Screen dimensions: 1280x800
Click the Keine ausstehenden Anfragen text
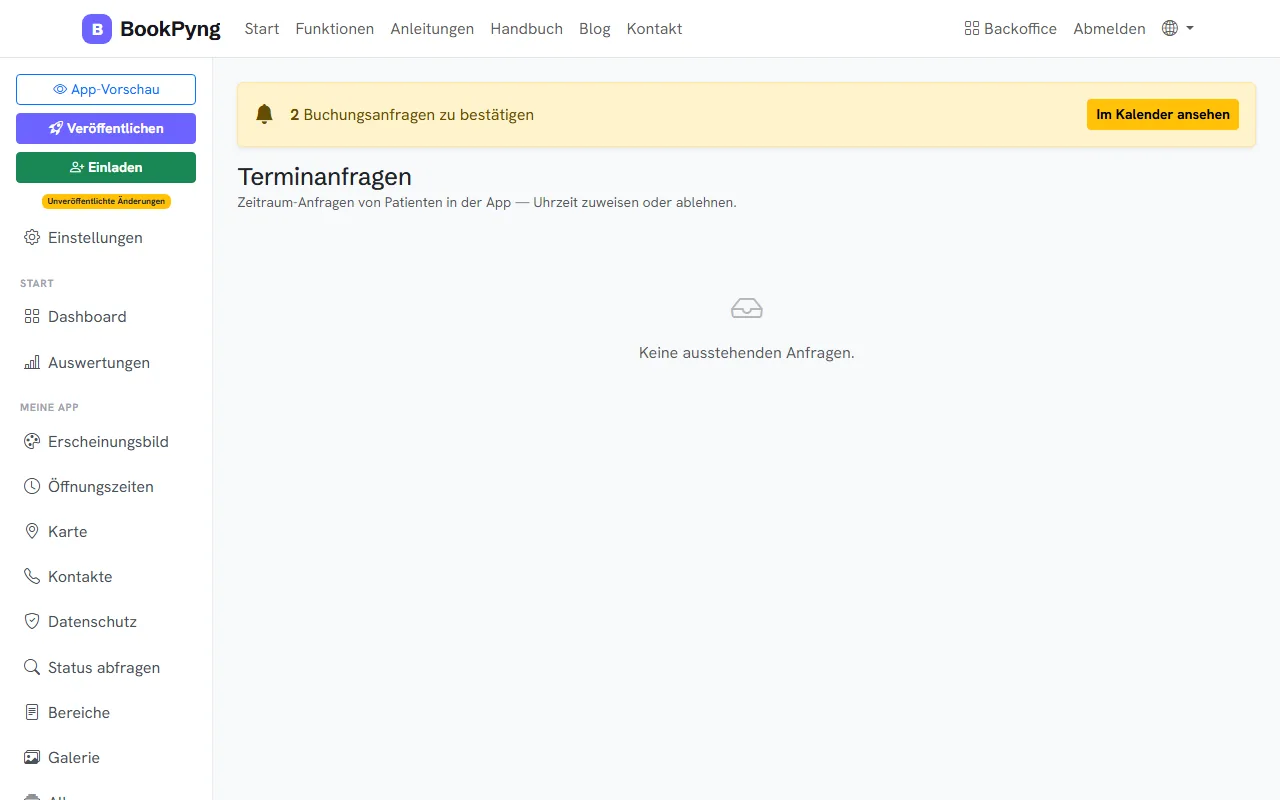(x=747, y=353)
